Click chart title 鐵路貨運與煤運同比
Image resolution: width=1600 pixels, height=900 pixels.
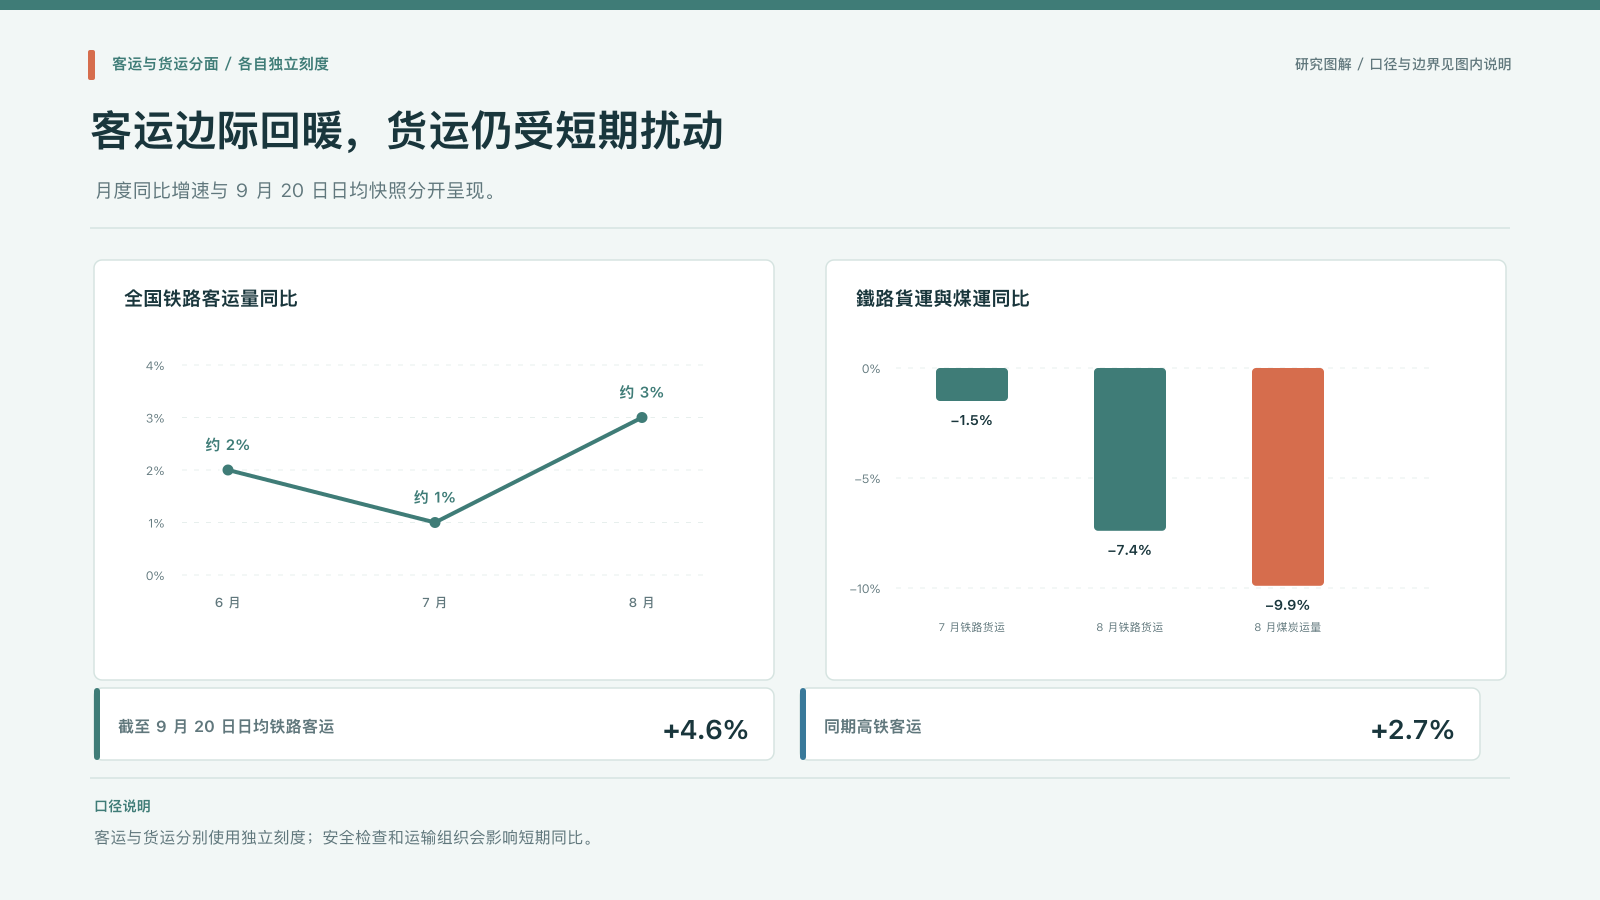pyautogui.click(x=943, y=298)
